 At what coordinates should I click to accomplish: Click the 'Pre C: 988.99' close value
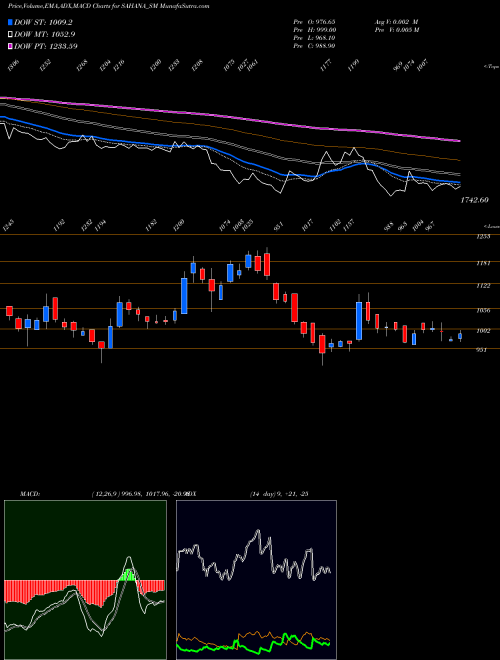pyautogui.click(x=314, y=45)
